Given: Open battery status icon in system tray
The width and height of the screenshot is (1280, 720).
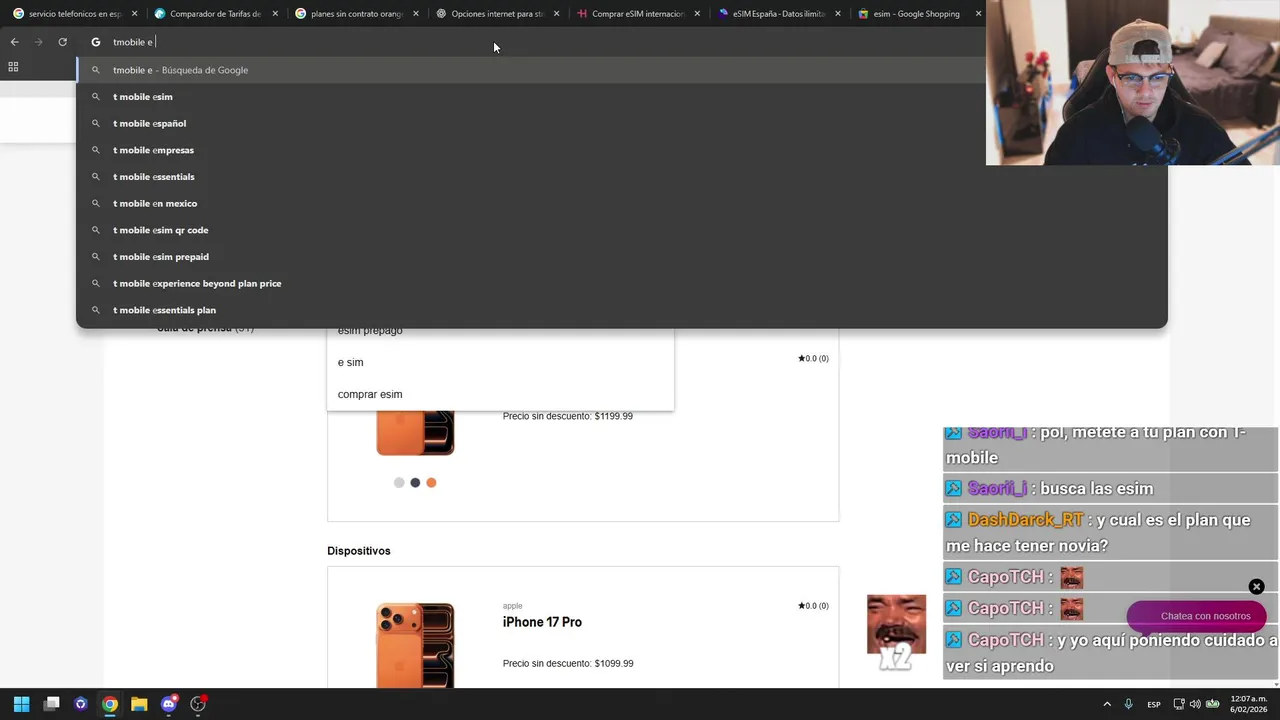Looking at the screenshot, I should pyautogui.click(x=1213, y=704).
